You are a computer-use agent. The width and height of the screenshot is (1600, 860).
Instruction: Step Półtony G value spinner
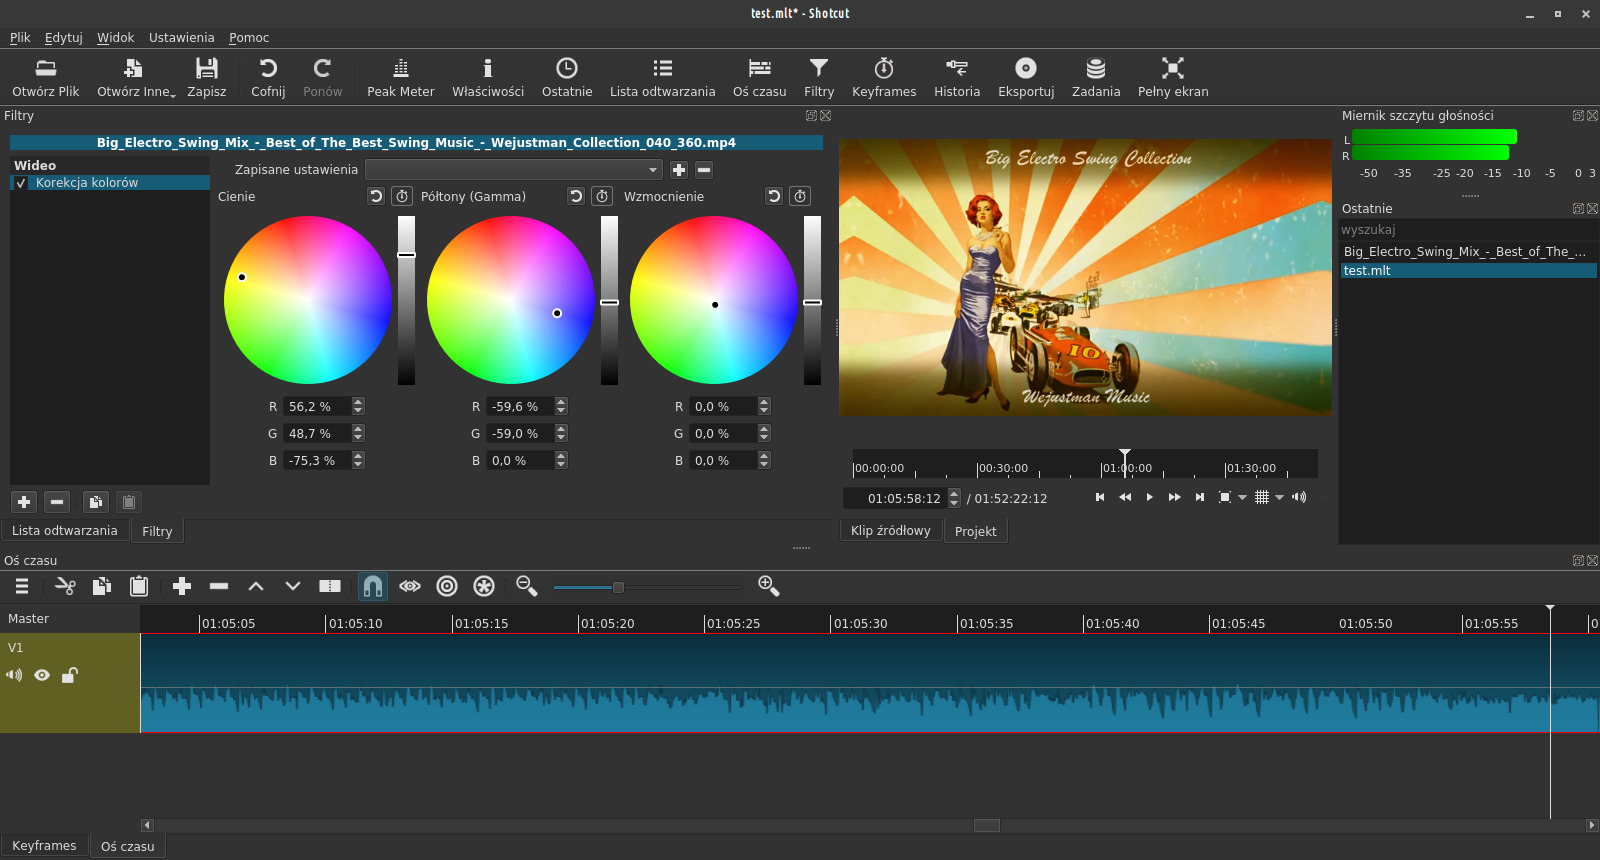pyautogui.click(x=561, y=434)
